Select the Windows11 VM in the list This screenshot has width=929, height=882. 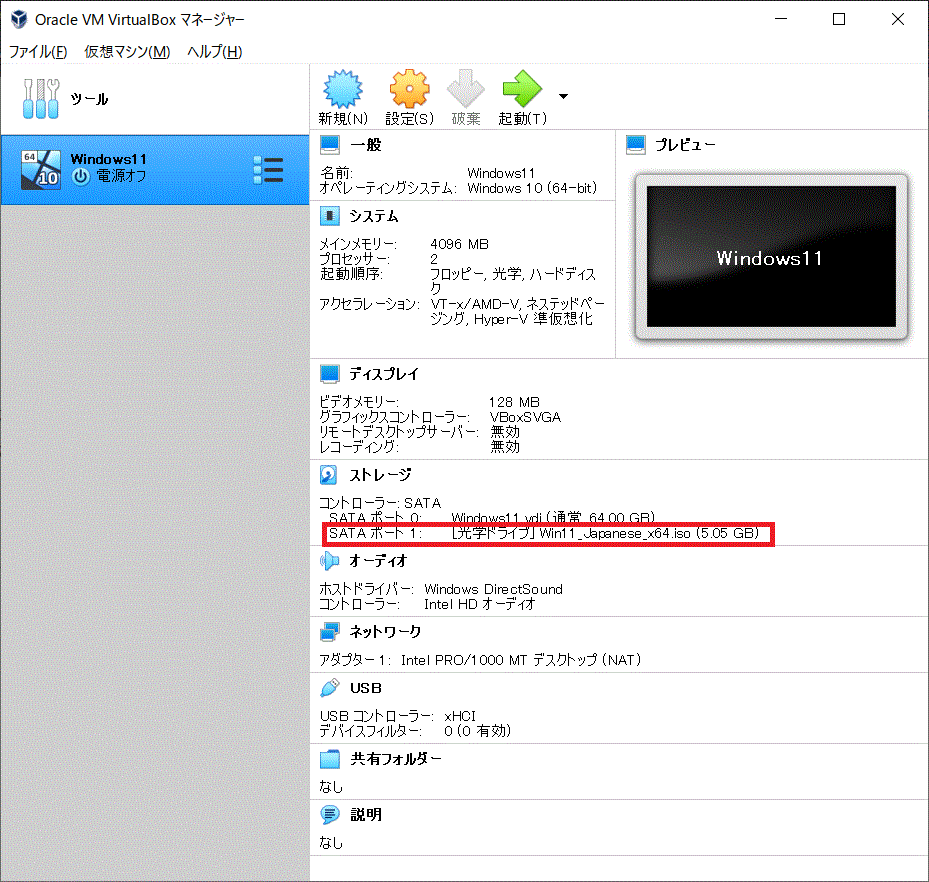tap(155, 170)
